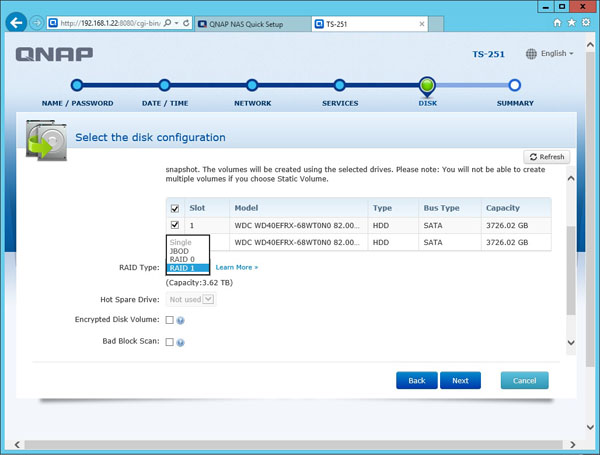Click the SUMMARY step marker

pyautogui.click(x=515, y=85)
